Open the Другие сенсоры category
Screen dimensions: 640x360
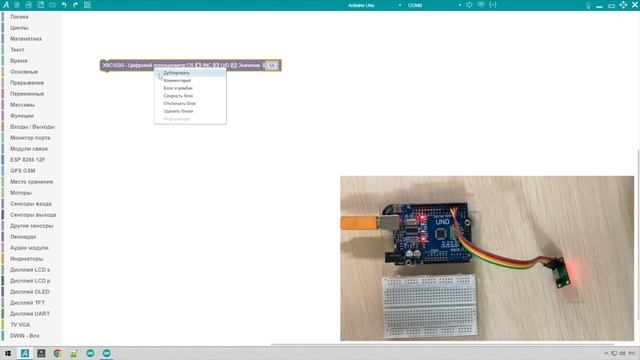31,226
